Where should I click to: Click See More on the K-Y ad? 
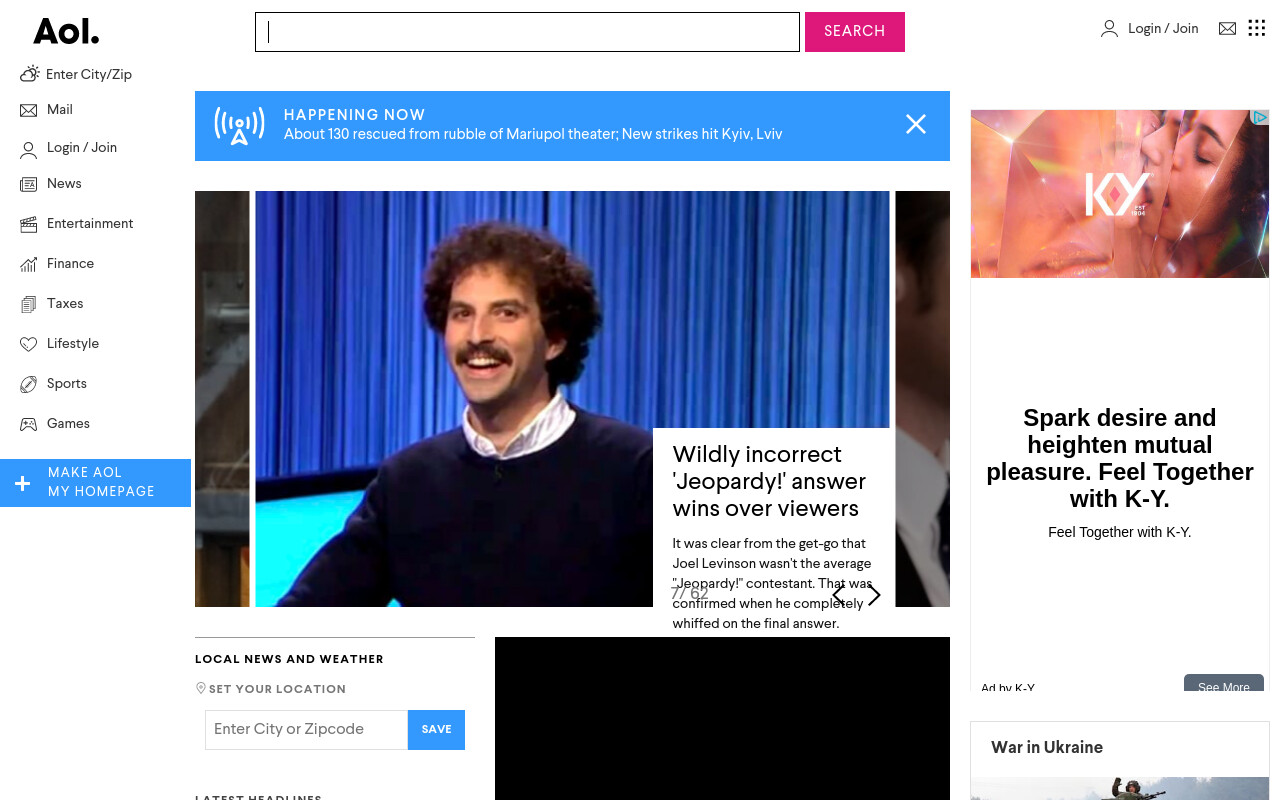[1224, 684]
